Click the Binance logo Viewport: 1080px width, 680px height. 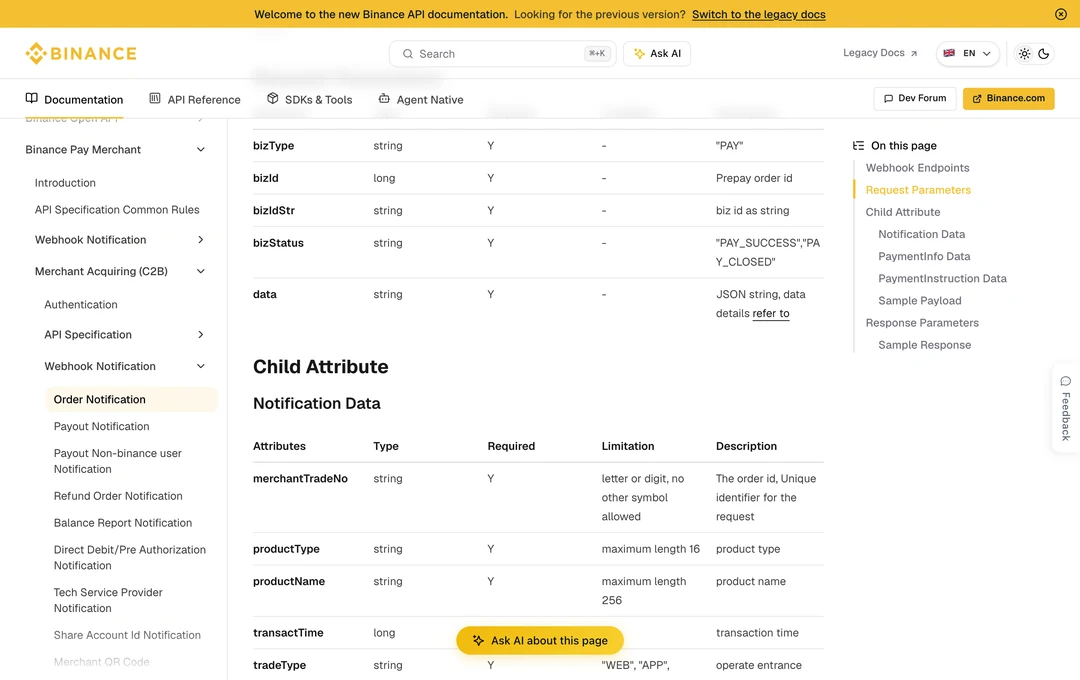81,53
